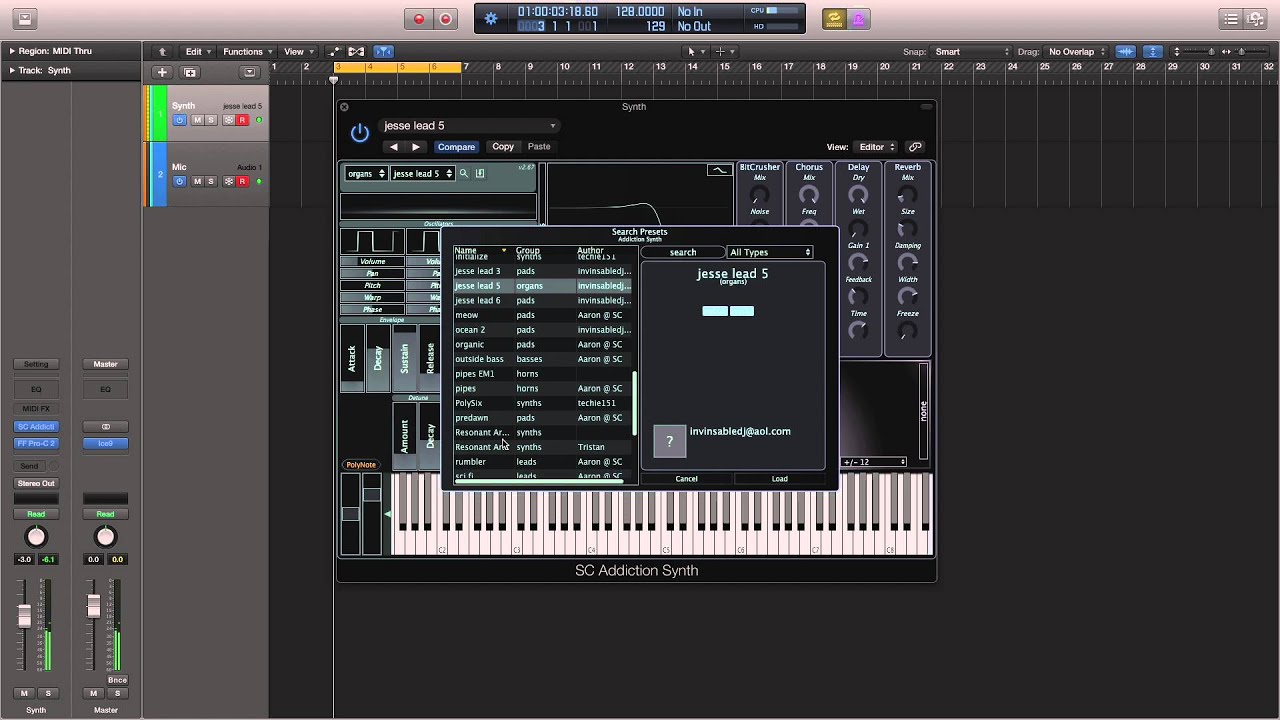This screenshot has width=1280, height=720.
Task: Click the plug-in Link chain icon
Action: coord(915,147)
